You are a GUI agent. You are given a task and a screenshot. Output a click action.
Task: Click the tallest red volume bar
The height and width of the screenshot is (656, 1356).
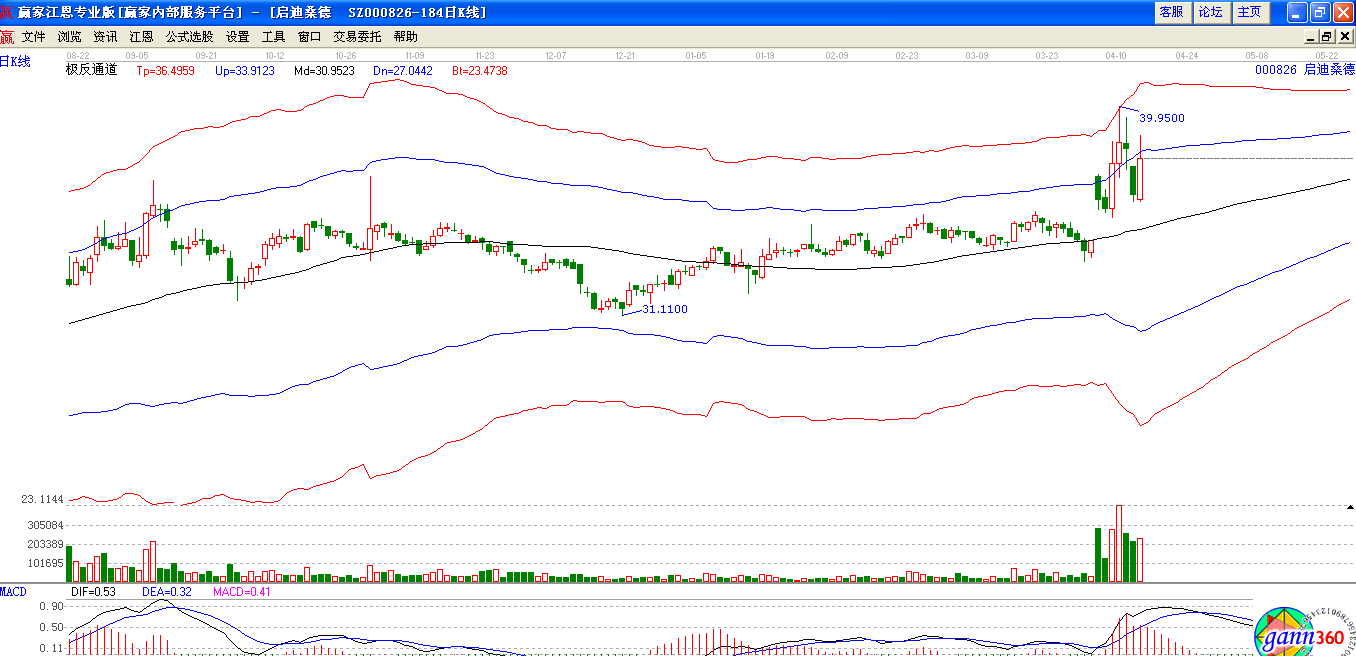pyautogui.click(x=1119, y=544)
